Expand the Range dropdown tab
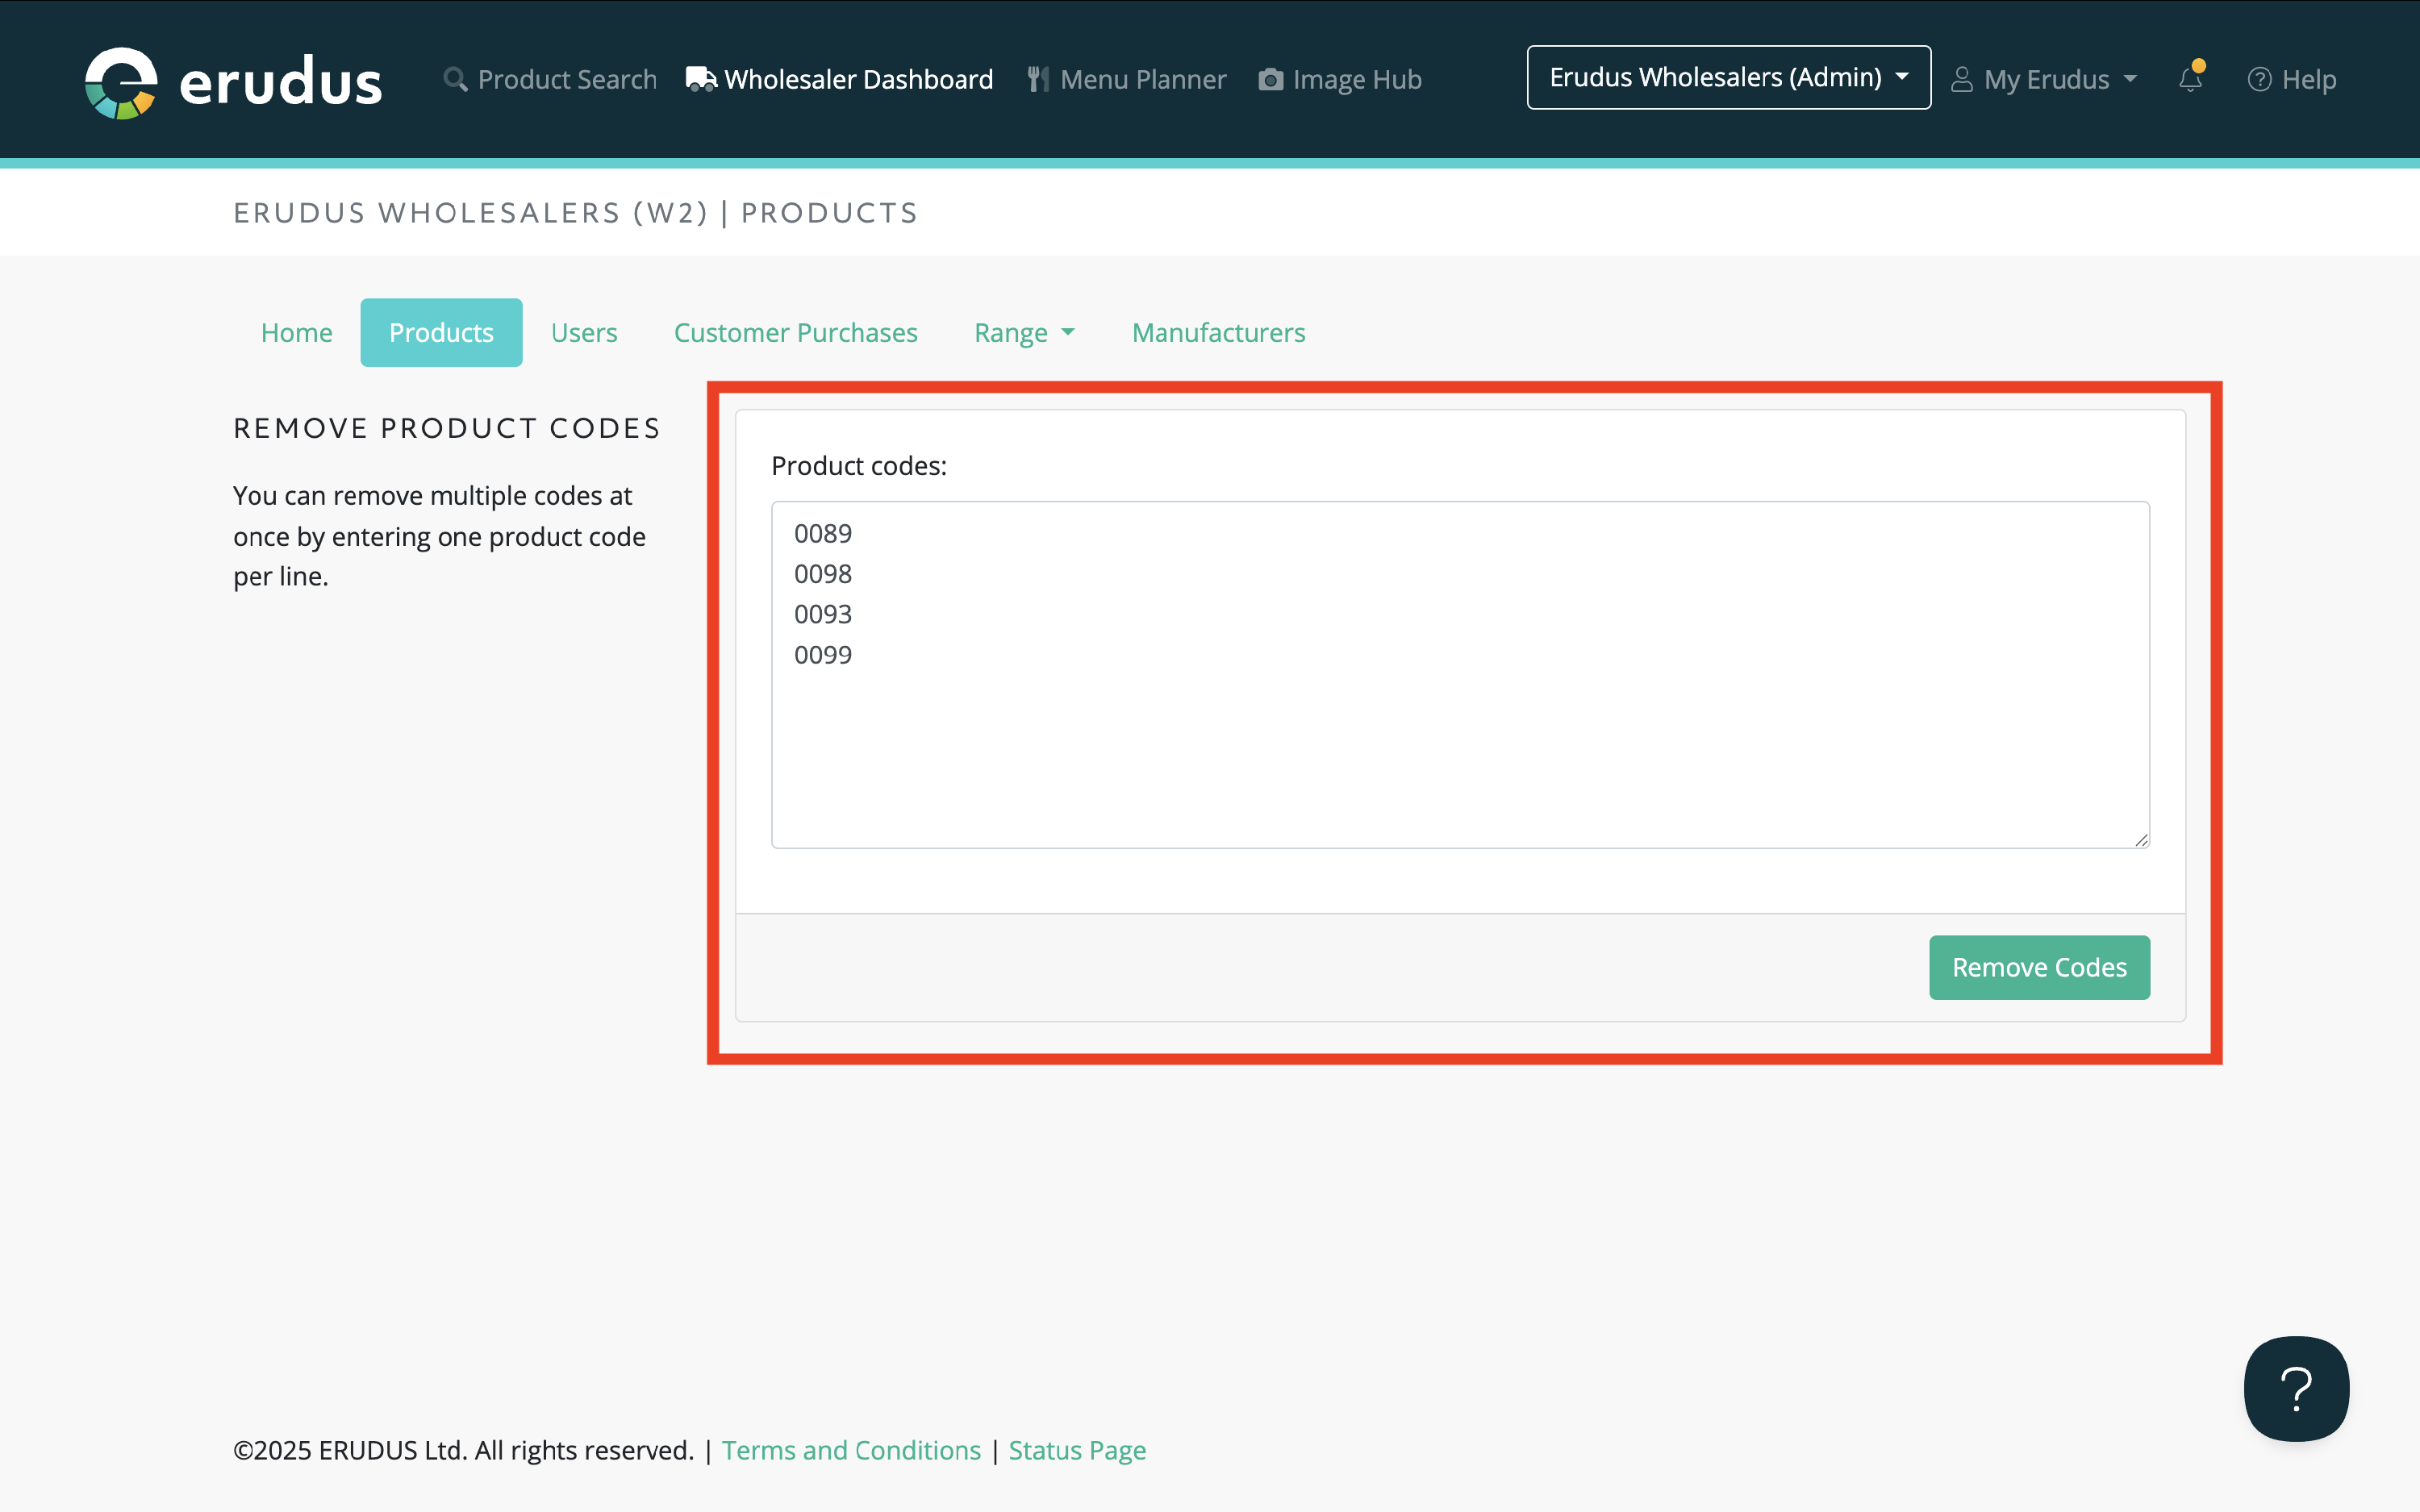The image size is (2420, 1512). 1024,333
